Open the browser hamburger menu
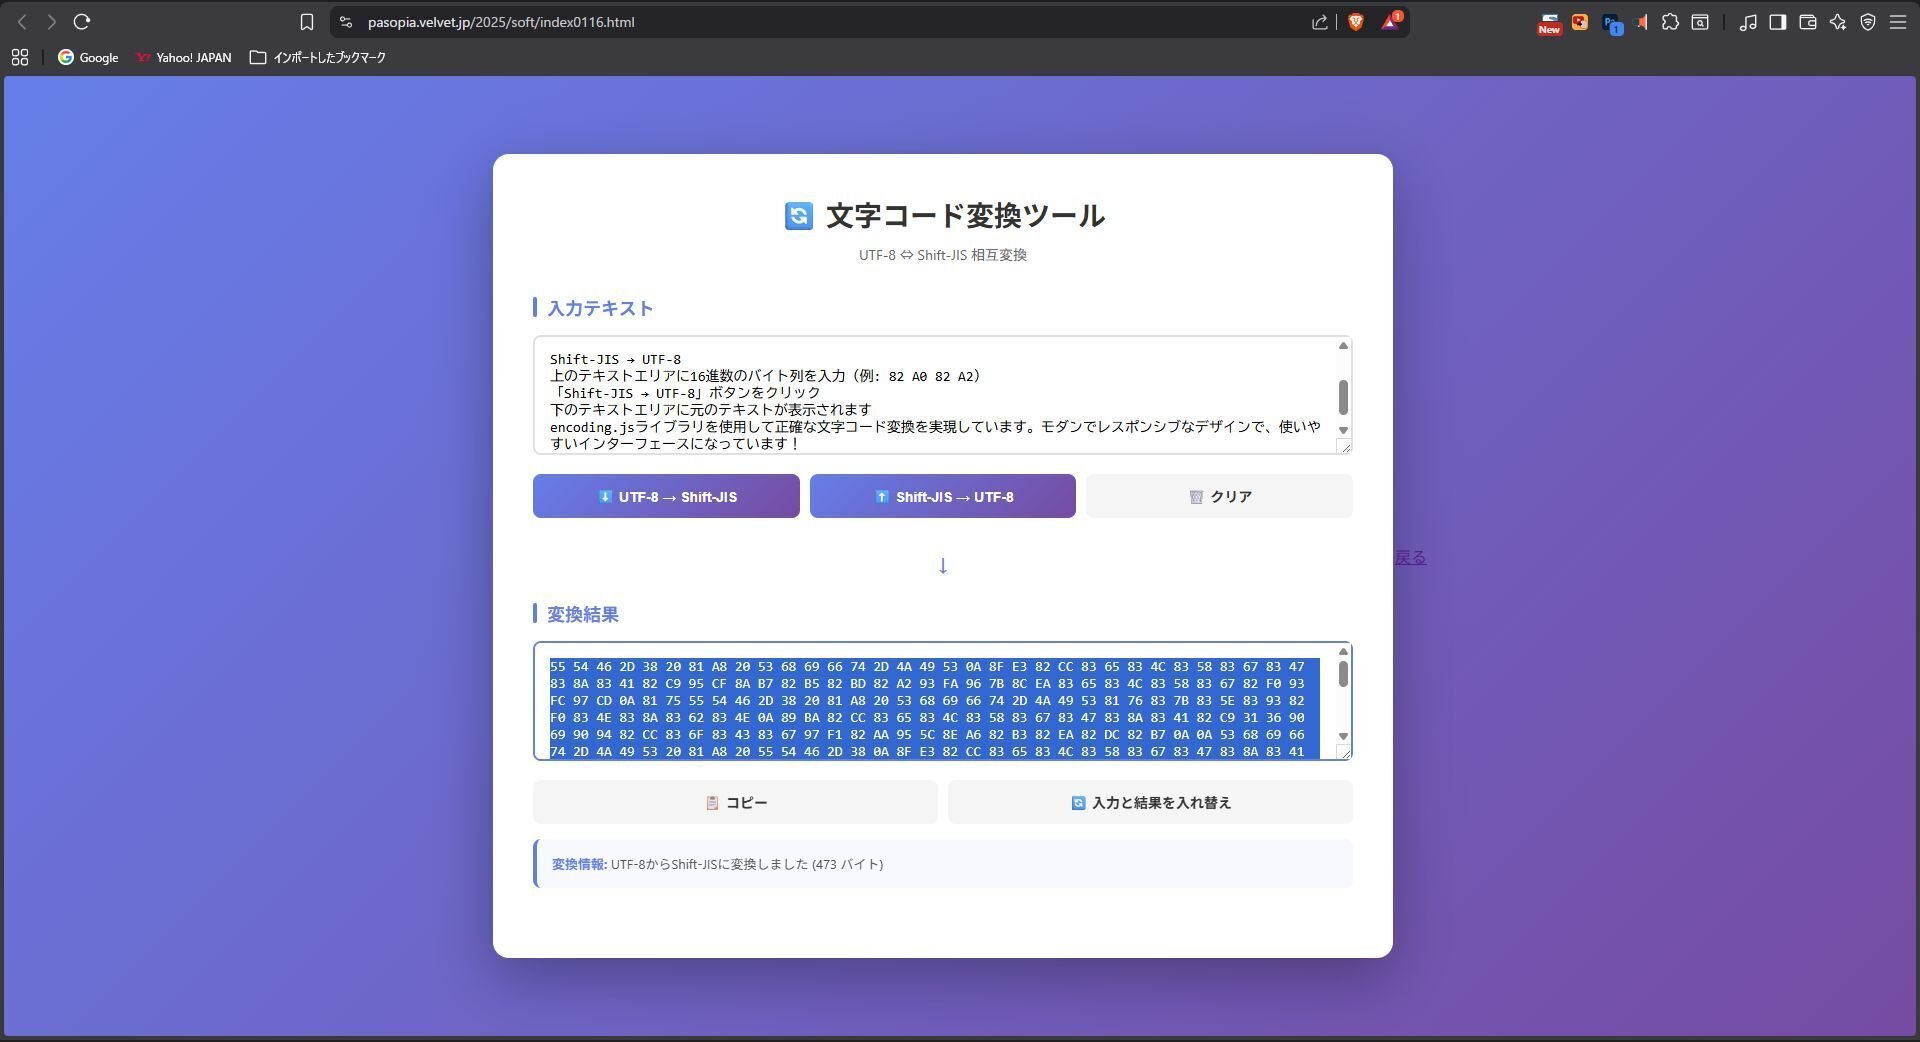The width and height of the screenshot is (1920, 1042). click(x=1897, y=22)
